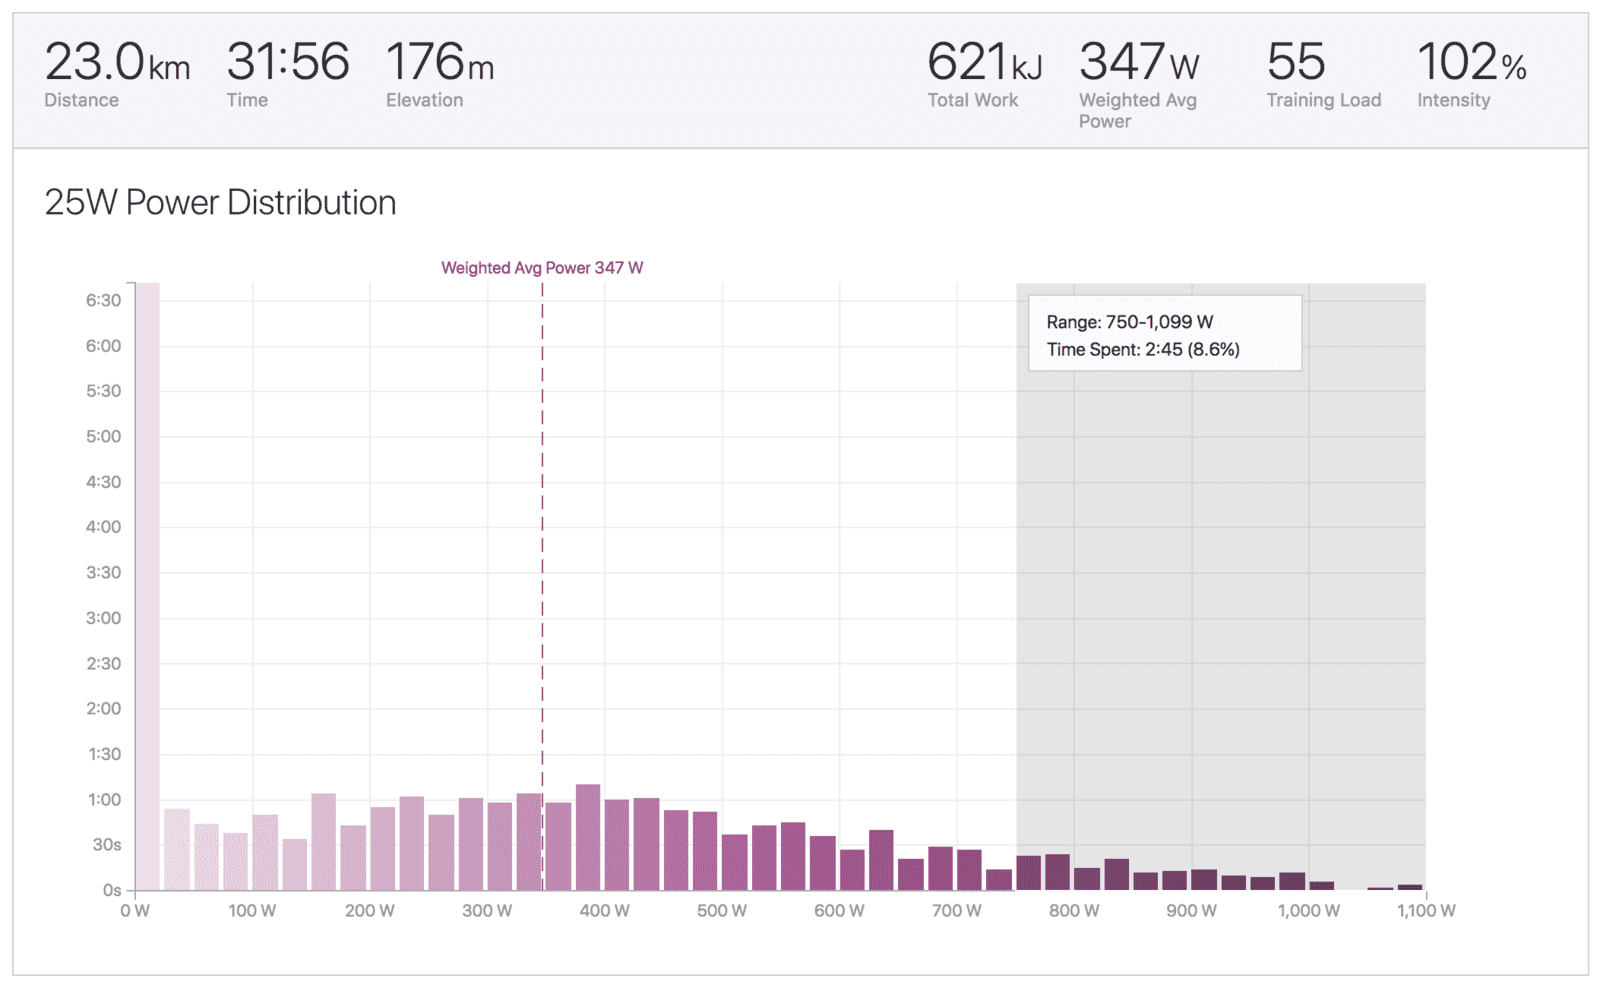Image resolution: width=1600 pixels, height=988 pixels.
Task: Click the tallest histogram bar near 400 W
Action: coord(588,837)
